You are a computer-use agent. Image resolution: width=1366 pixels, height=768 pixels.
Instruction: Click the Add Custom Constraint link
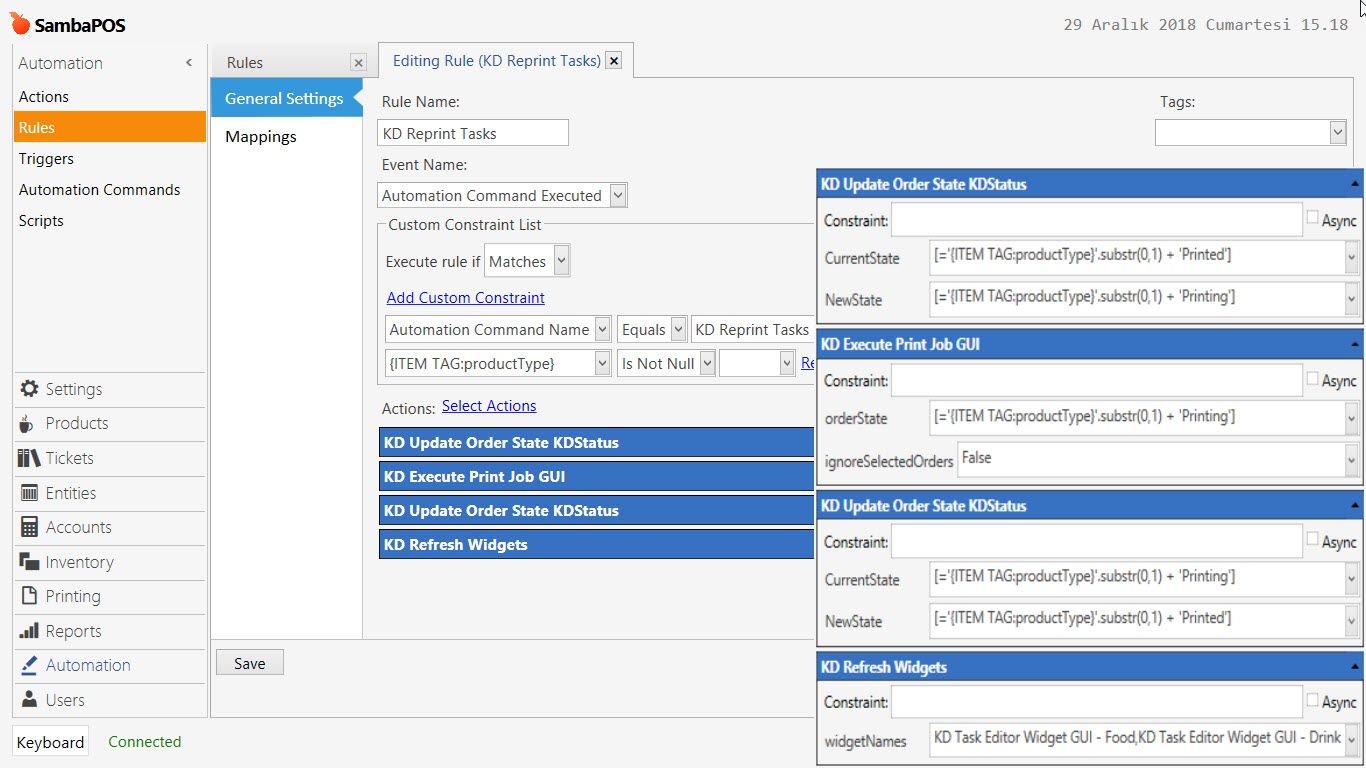(466, 298)
